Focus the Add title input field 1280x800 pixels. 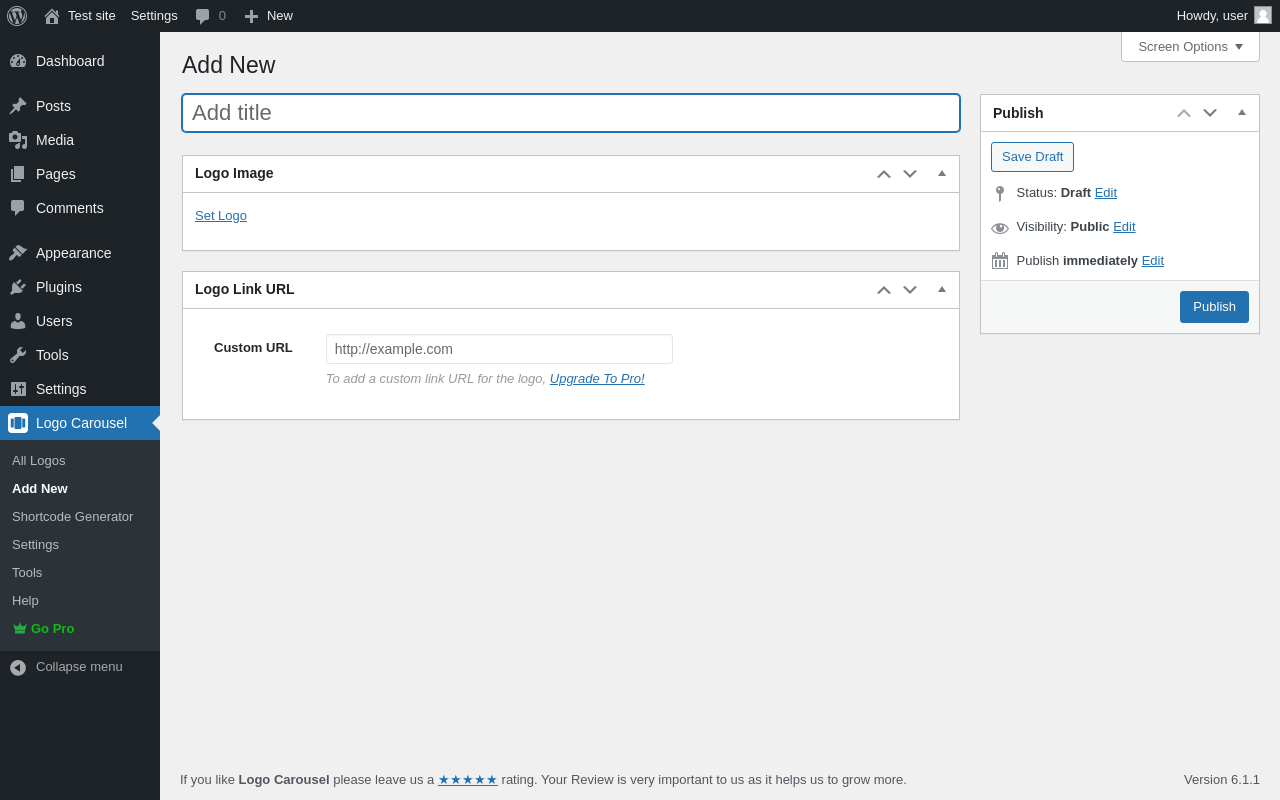click(x=571, y=113)
